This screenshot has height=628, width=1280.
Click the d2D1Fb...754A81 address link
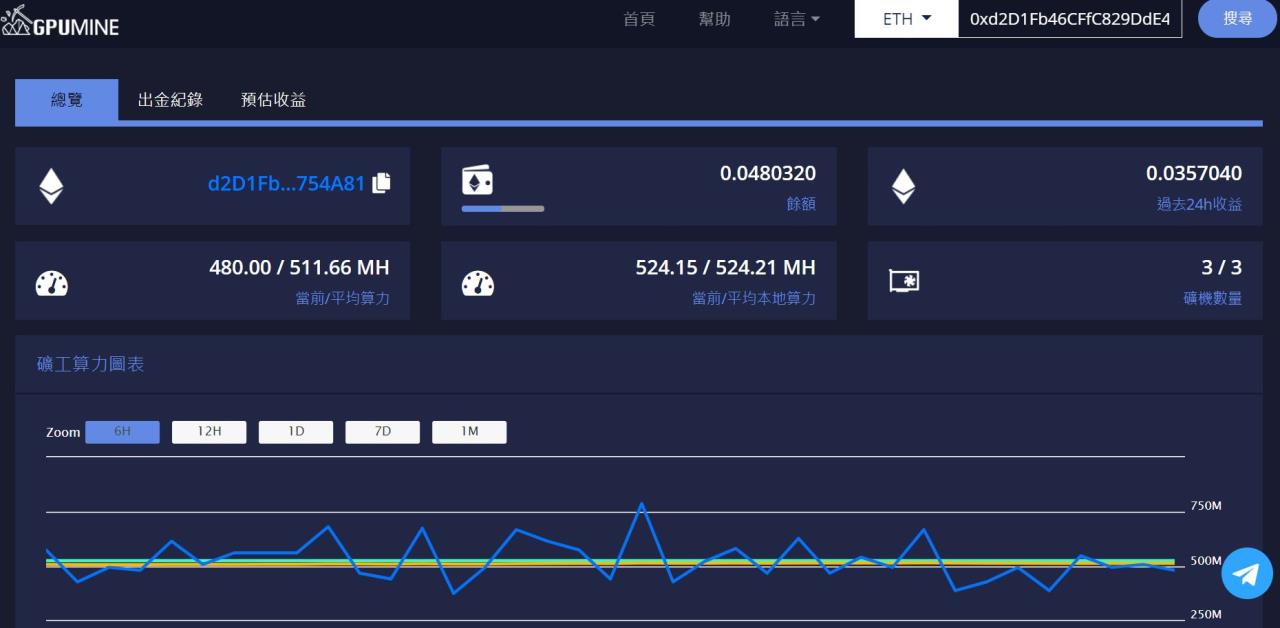(x=288, y=184)
